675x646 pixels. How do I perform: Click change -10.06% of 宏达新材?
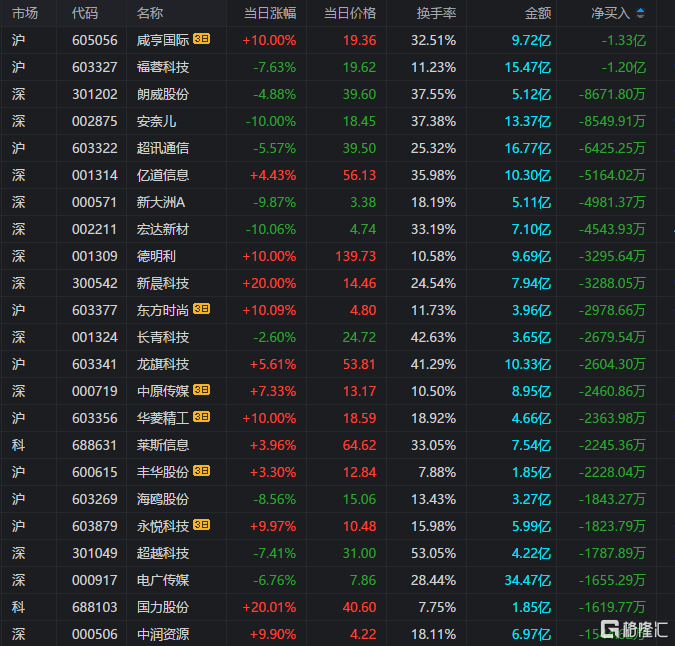coord(271,229)
